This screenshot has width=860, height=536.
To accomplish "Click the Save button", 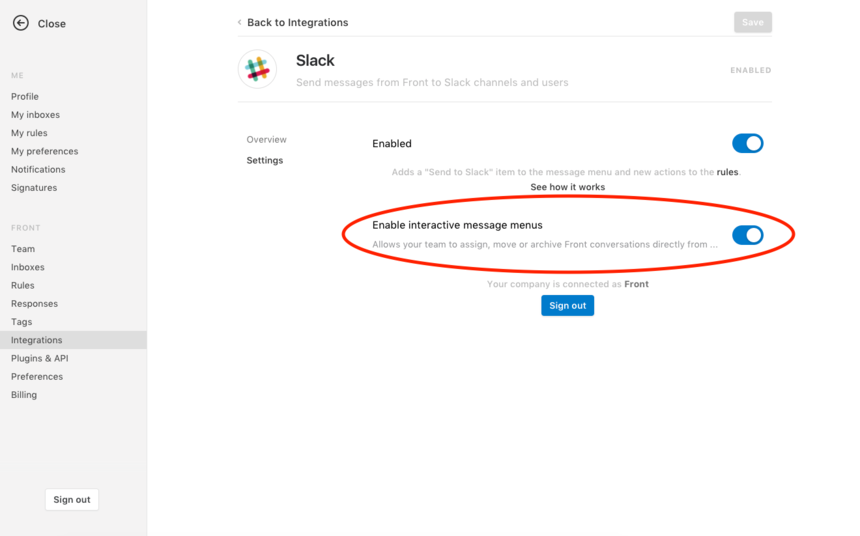I will tap(752, 22).
